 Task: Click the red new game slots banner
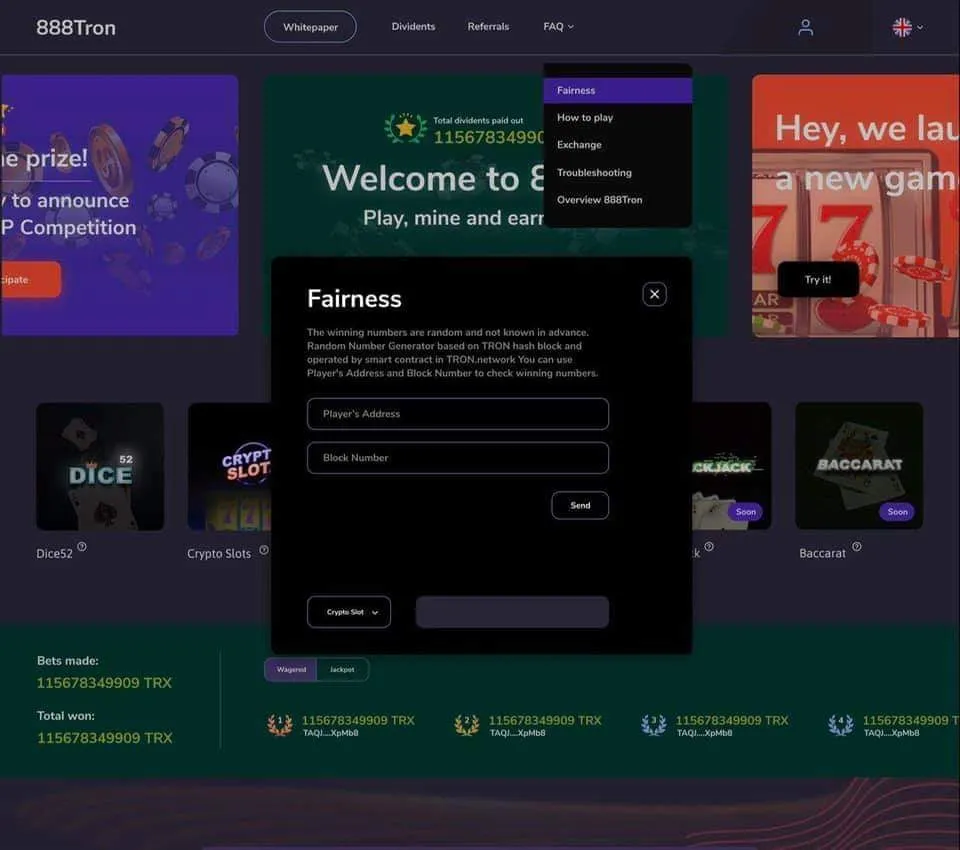pyautogui.click(x=856, y=206)
